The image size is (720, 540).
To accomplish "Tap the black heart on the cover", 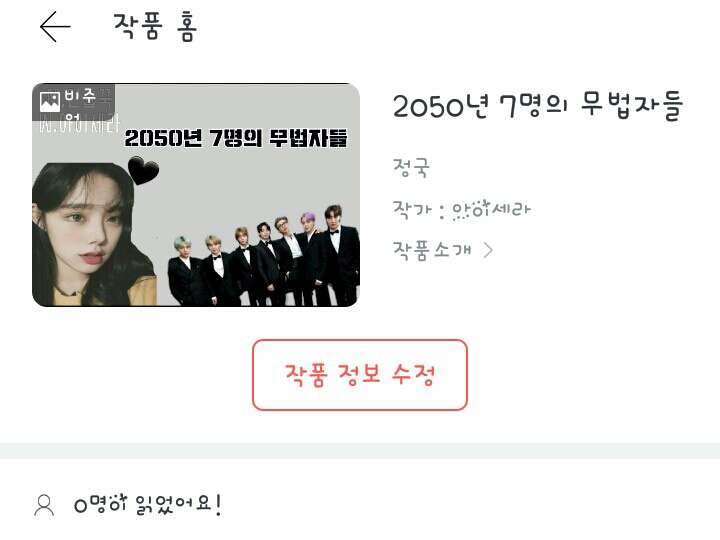I will click(143, 170).
